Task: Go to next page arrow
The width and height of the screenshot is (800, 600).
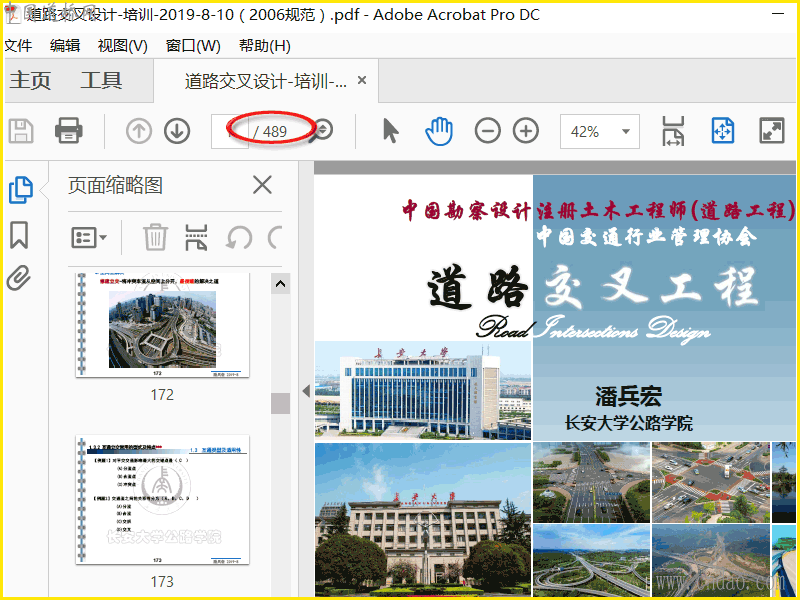Action: point(177,131)
